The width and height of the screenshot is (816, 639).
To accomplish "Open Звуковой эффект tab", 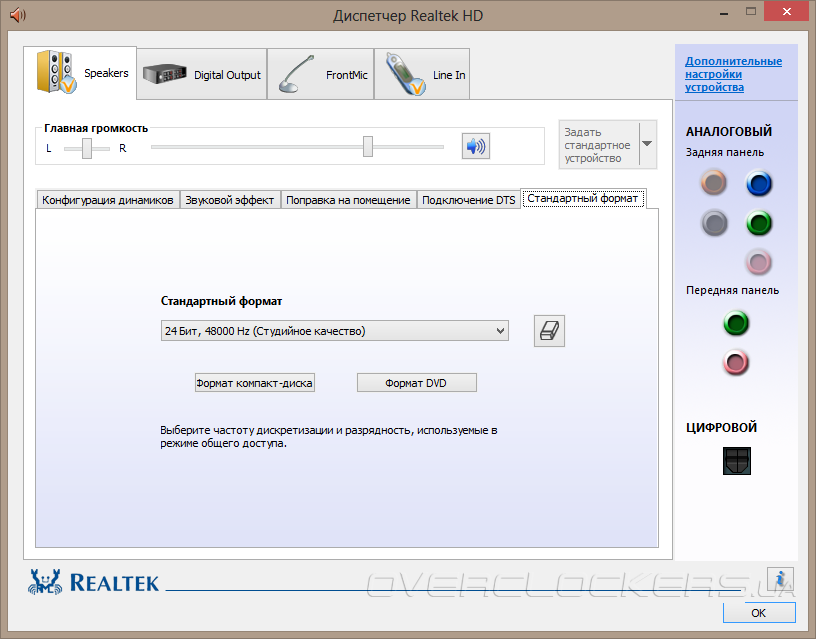I will click(230, 200).
